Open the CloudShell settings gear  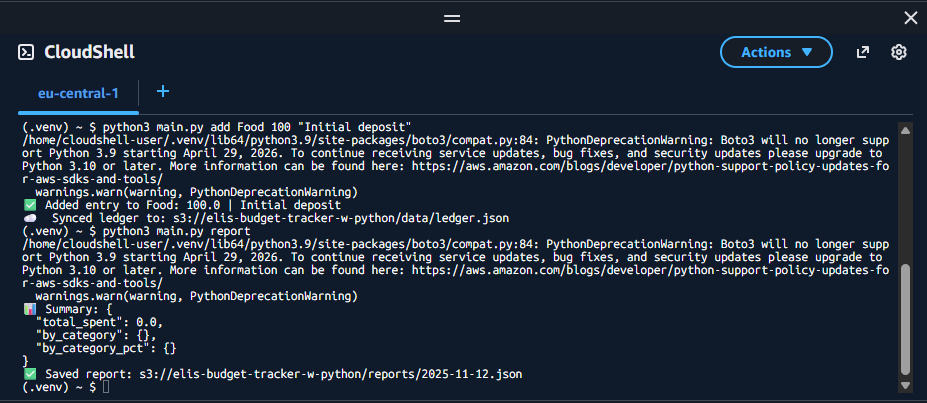tap(899, 52)
